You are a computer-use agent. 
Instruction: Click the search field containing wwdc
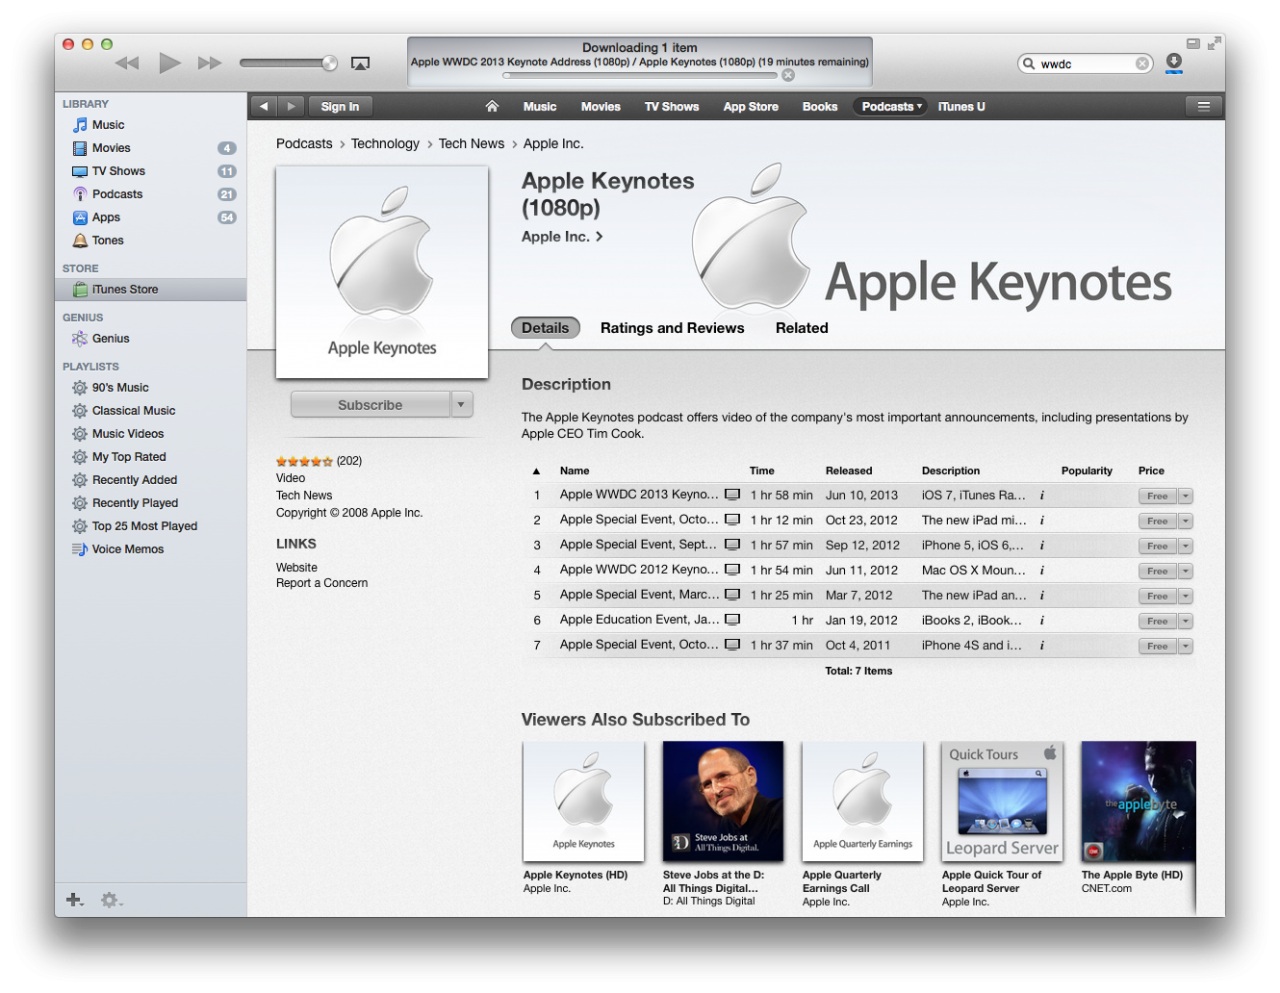[x=1085, y=64]
